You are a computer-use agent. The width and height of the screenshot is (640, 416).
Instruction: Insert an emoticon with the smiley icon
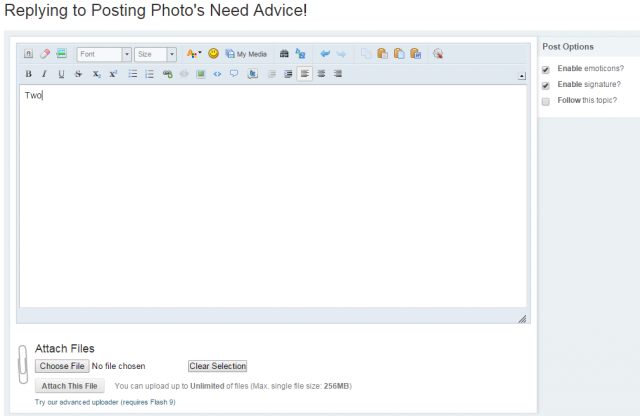click(x=213, y=54)
